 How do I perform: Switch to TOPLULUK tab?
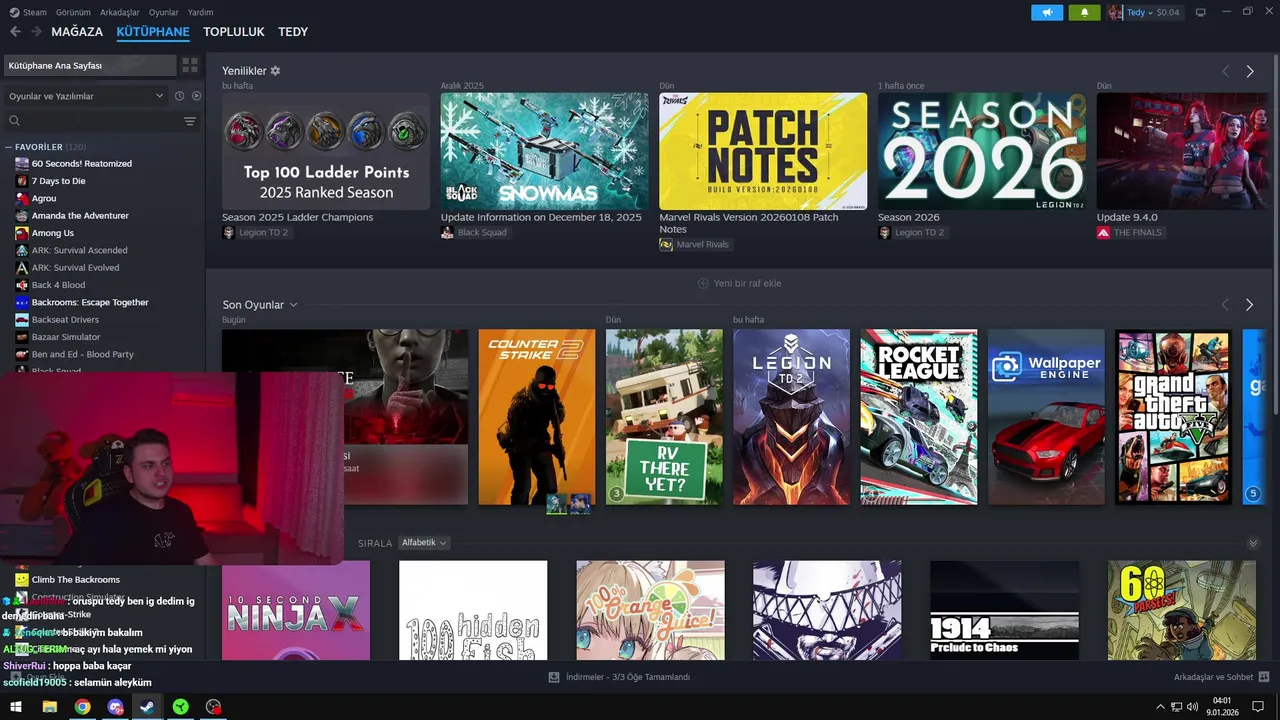tap(234, 32)
